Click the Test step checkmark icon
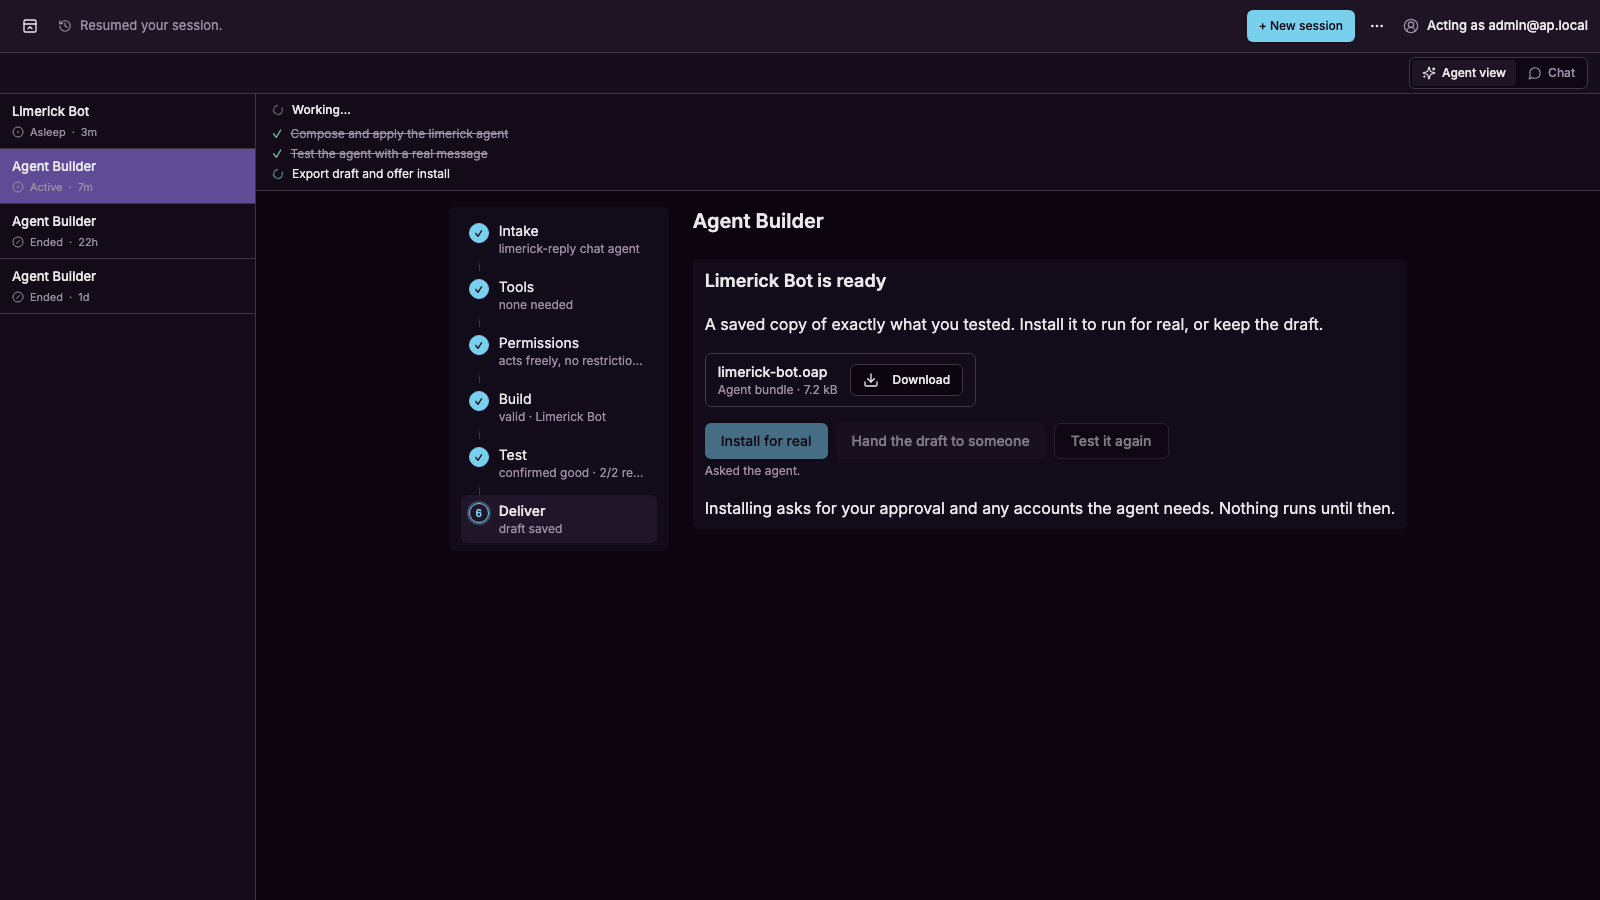The image size is (1600, 900). click(479, 457)
